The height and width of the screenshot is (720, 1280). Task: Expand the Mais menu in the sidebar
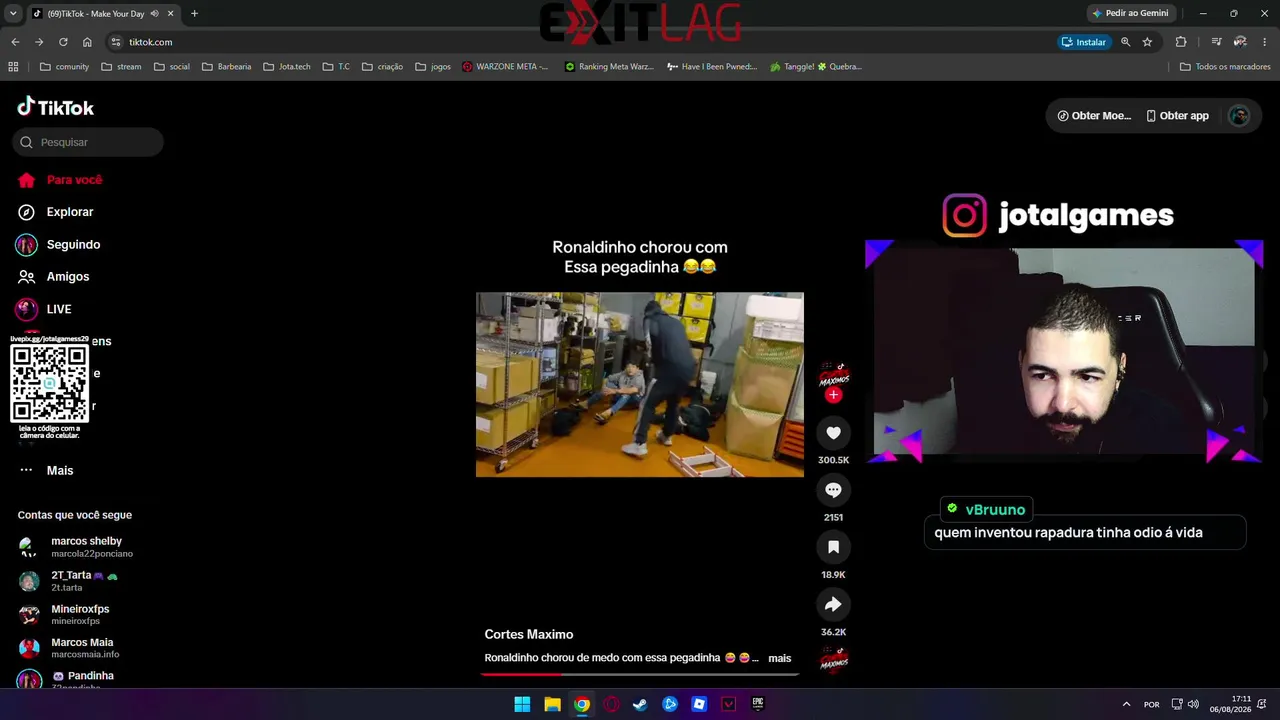45,470
